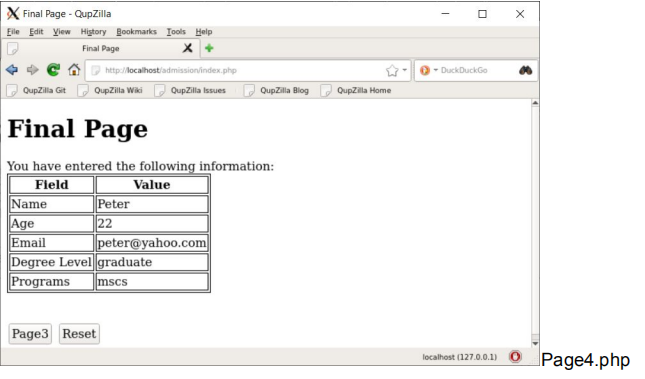Open the View menu

62,32
